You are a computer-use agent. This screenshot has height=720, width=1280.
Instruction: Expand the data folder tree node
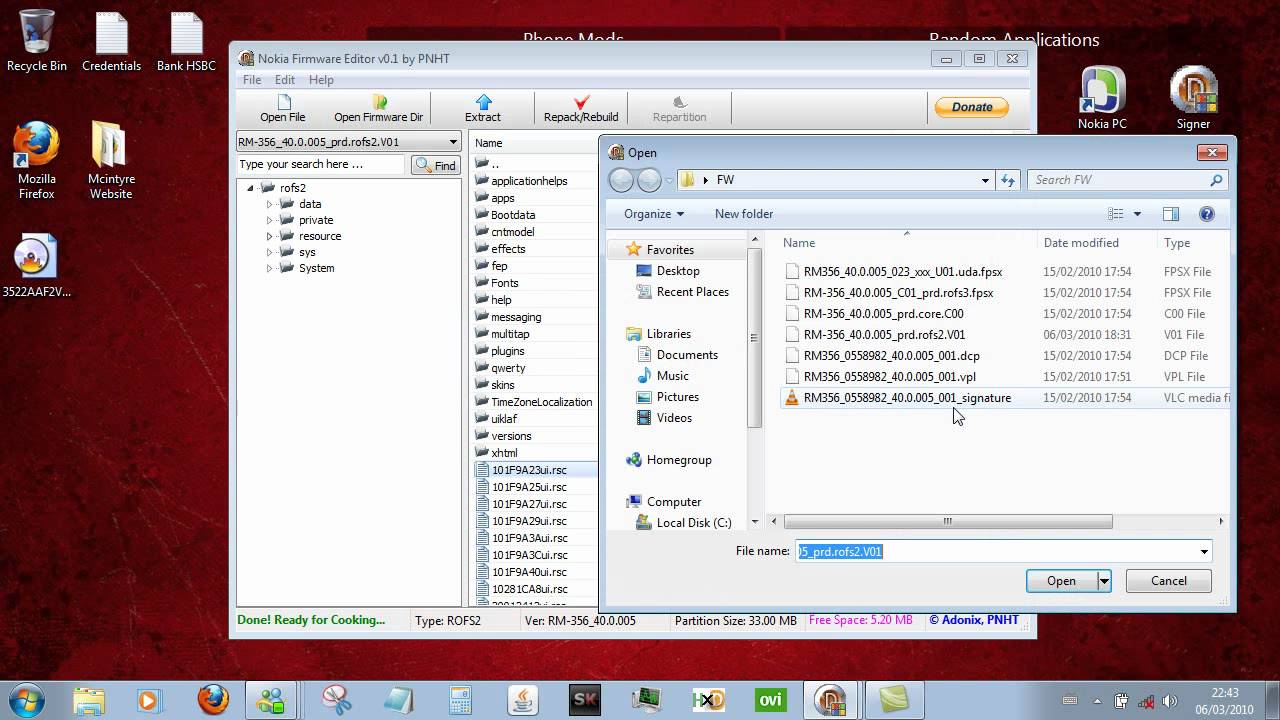click(x=269, y=204)
